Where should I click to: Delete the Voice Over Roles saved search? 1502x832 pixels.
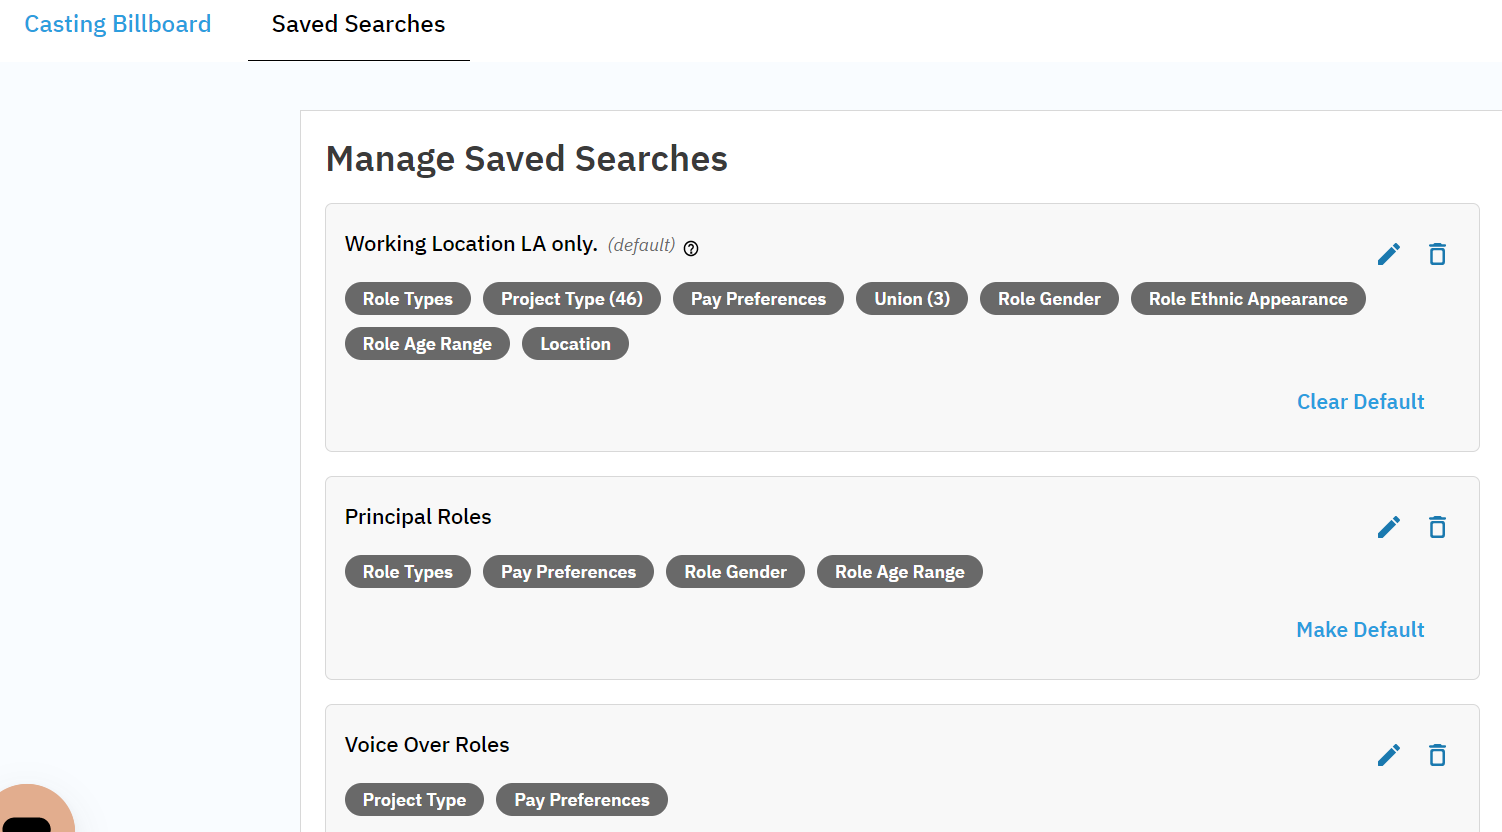click(1437, 755)
